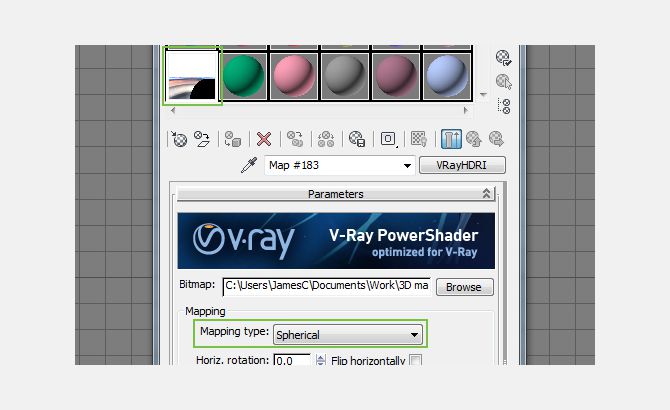
Task: Click the Go to Parent icon
Action: pos(473,139)
